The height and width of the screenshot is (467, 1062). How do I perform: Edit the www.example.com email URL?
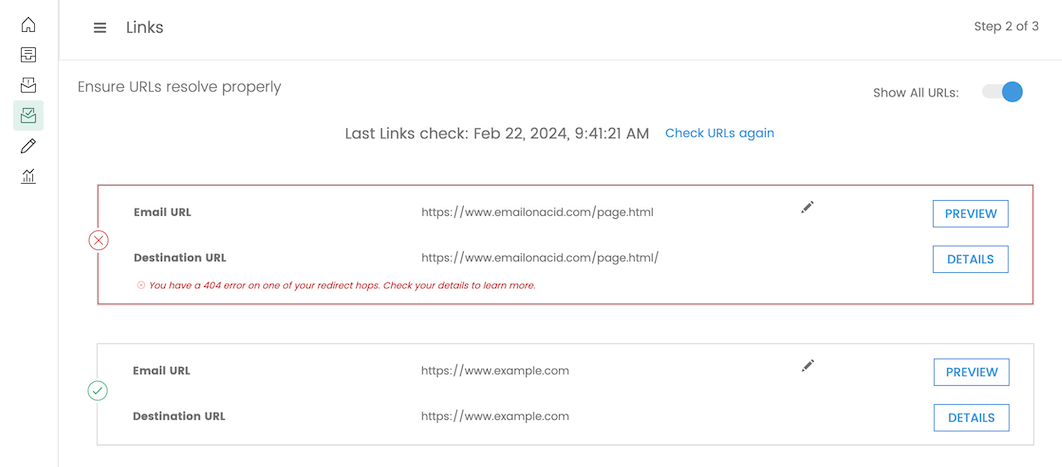pyautogui.click(x=808, y=366)
